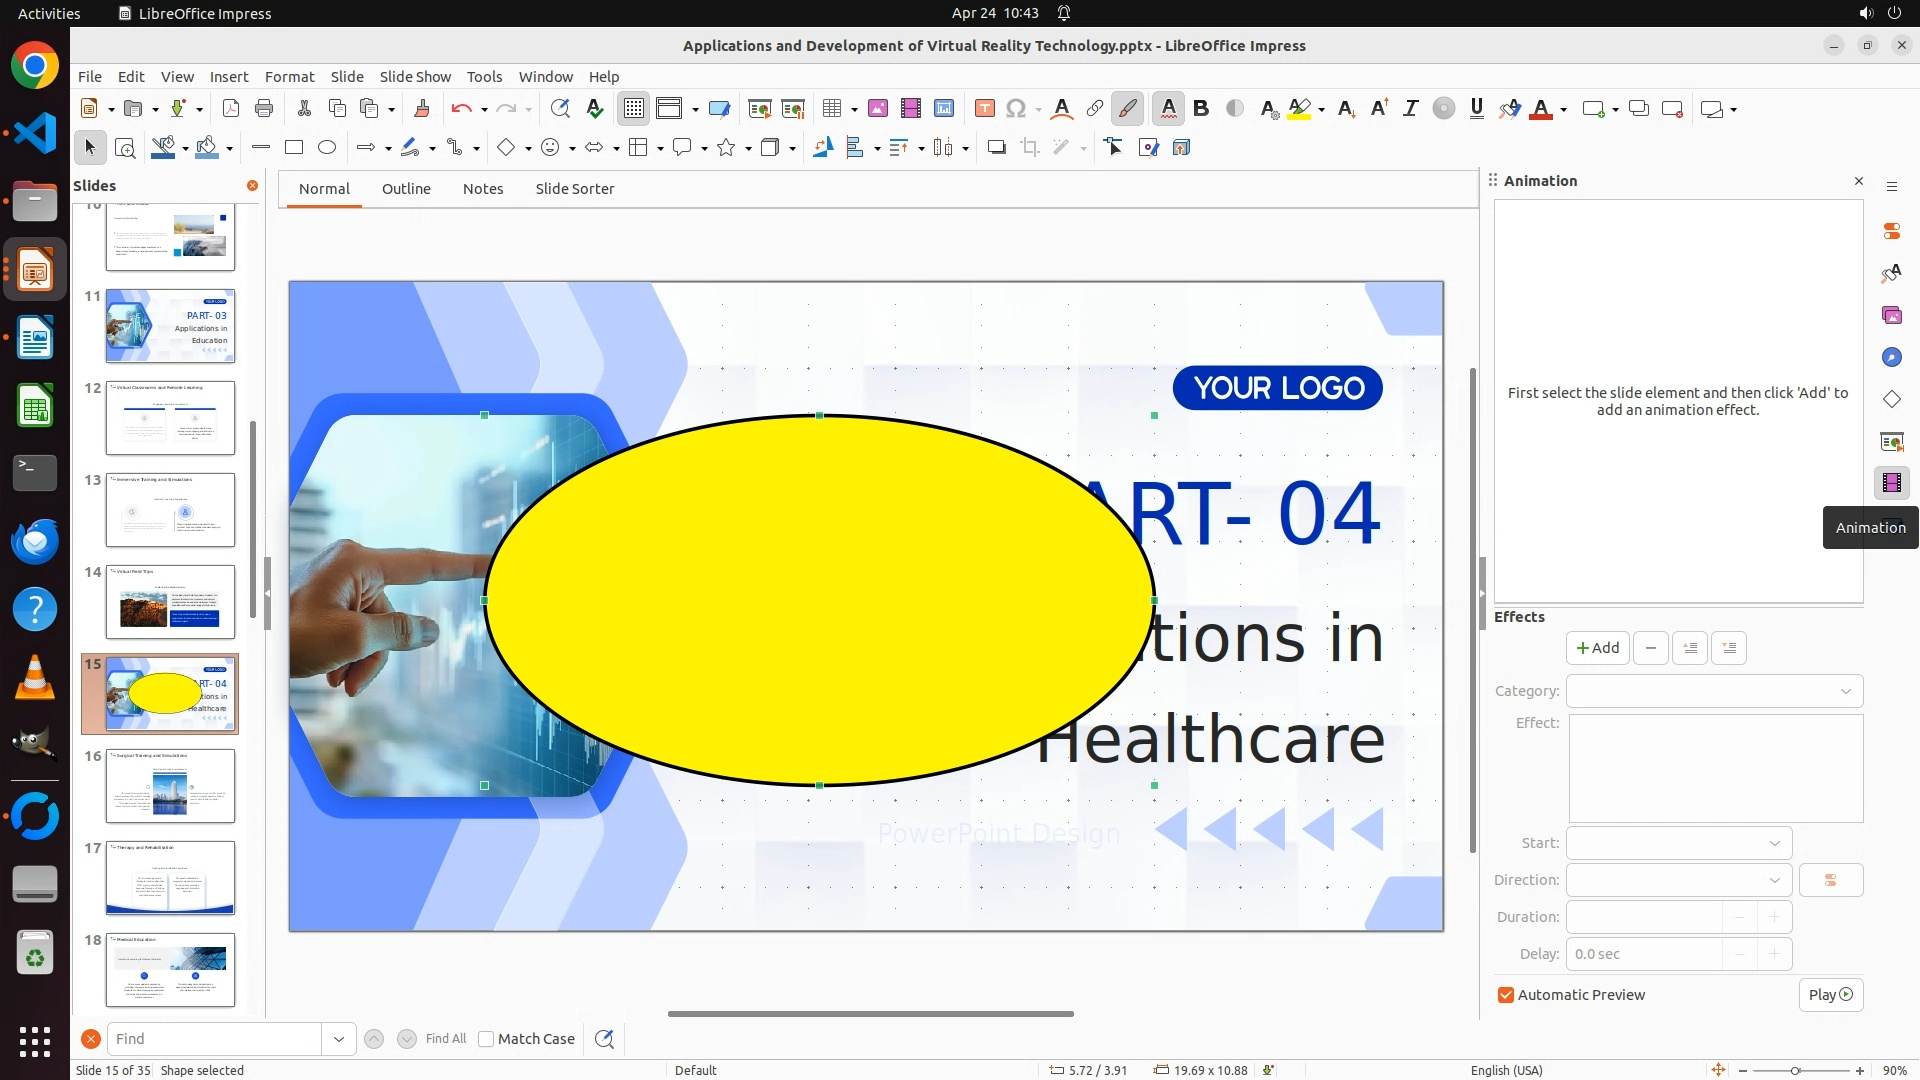Open the animation Start dropdown
The height and width of the screenshot is (1080, 1920).
1679,843
